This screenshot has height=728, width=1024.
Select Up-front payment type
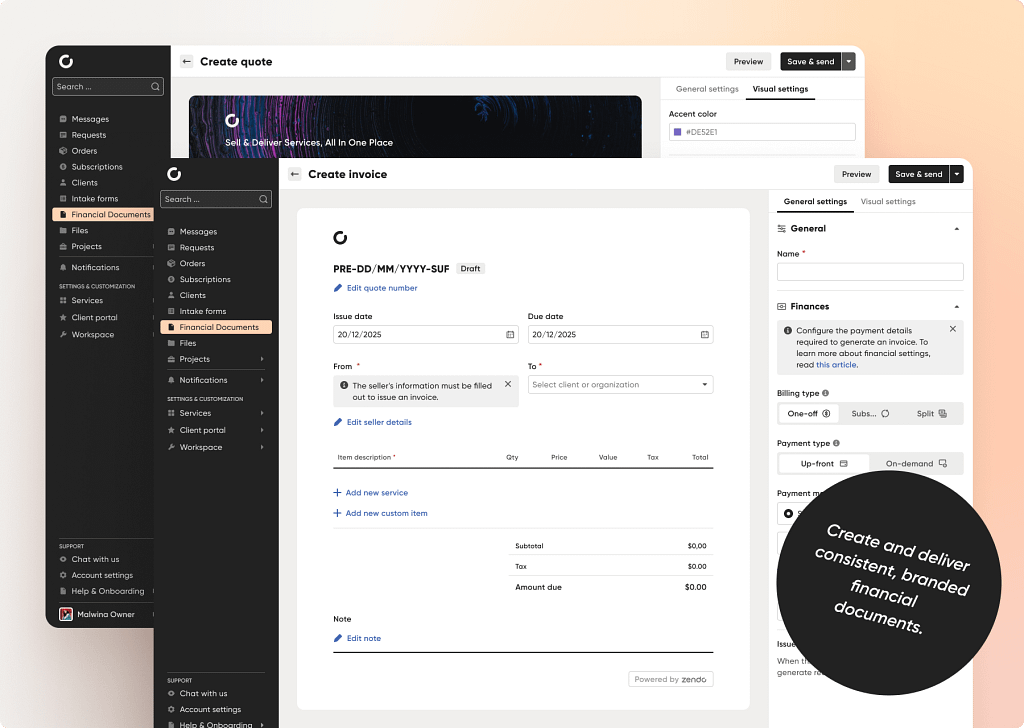824,464
